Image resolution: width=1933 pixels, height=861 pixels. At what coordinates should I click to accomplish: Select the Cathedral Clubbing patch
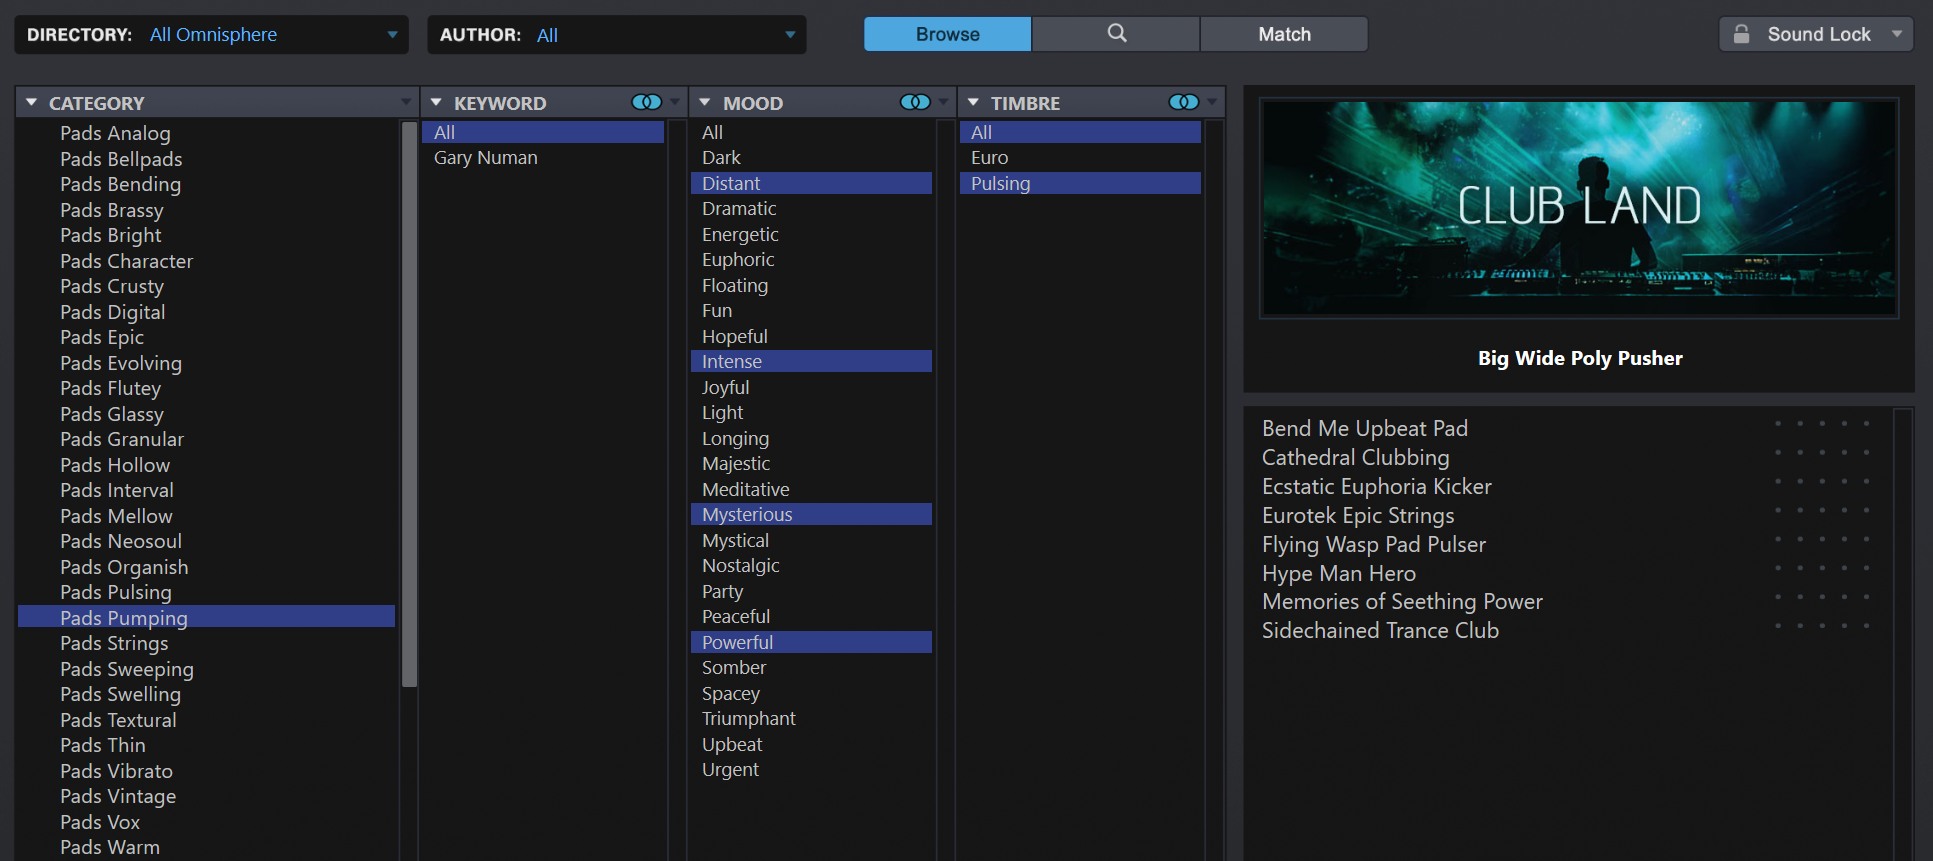[1355, 458]
